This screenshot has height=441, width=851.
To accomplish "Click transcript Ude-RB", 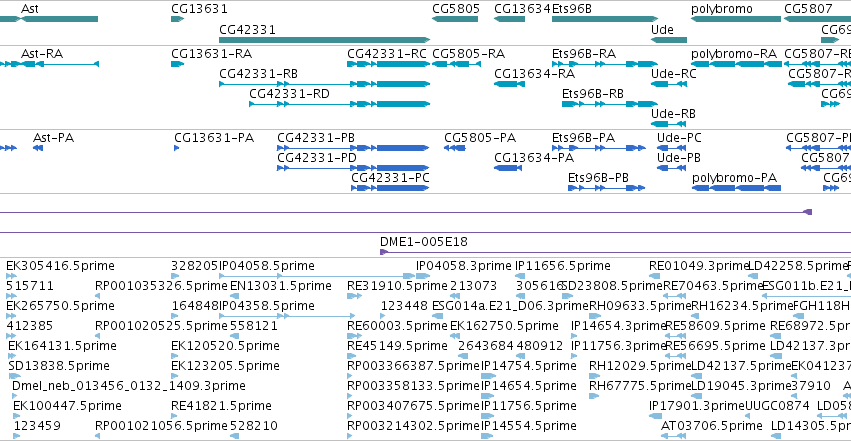I will click(674, 114).
